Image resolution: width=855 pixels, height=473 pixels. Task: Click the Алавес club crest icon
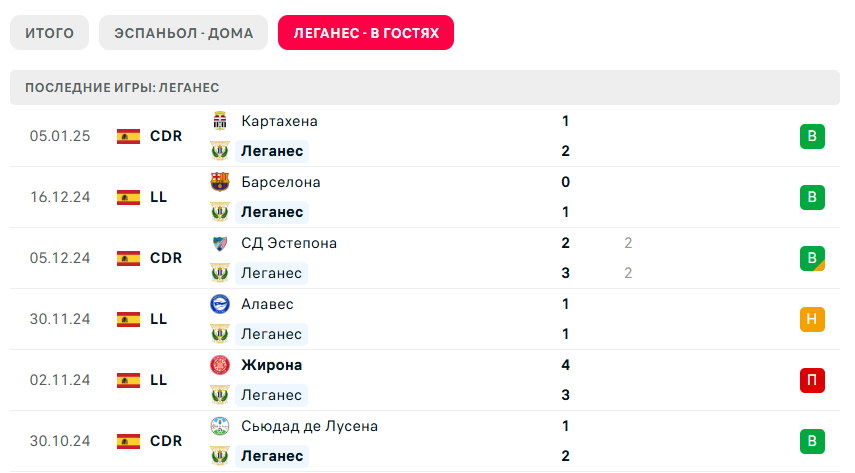(x=220, y=304)
